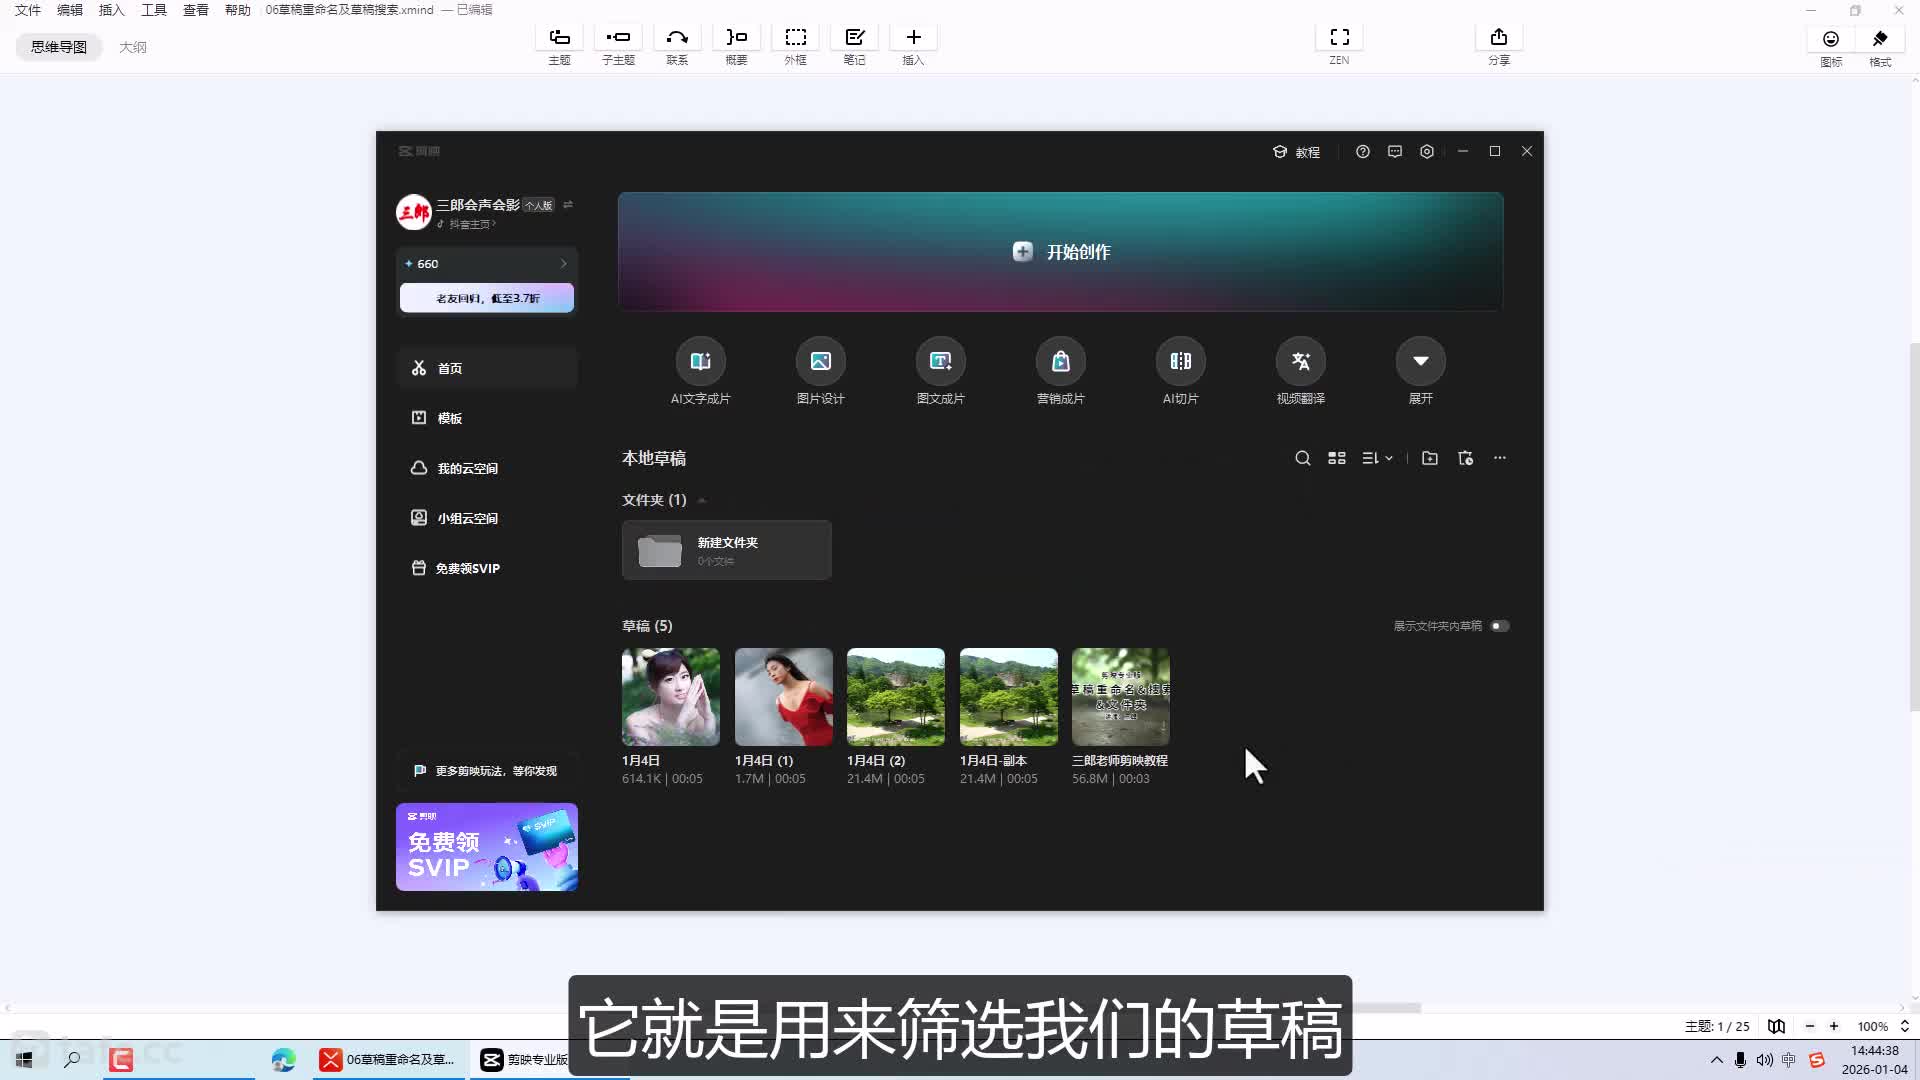
Task: Open 图片设计 tool
Action: tap(820, 362)
